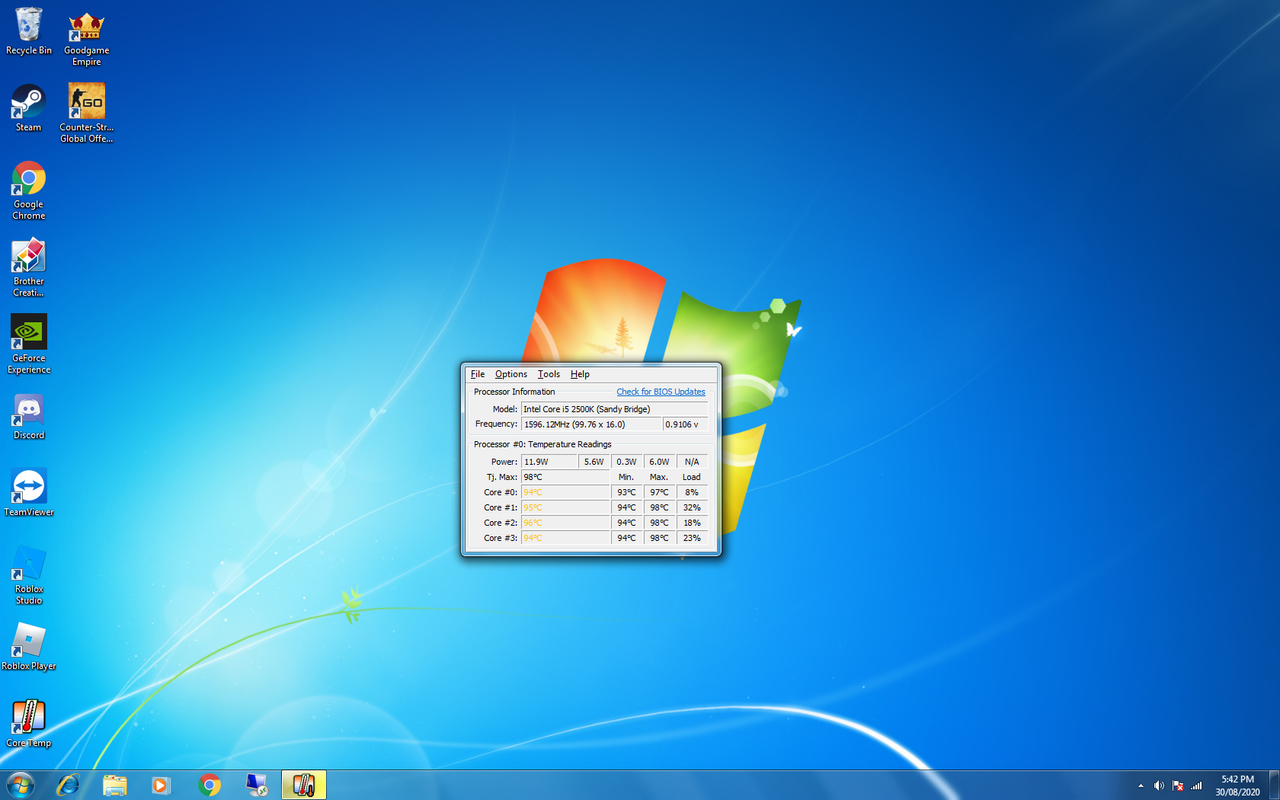Image resolution: width=1280 pixels, height=800 pixels.
Task: Open the Help menu in Core Temp
Action: tap(580, 374)
